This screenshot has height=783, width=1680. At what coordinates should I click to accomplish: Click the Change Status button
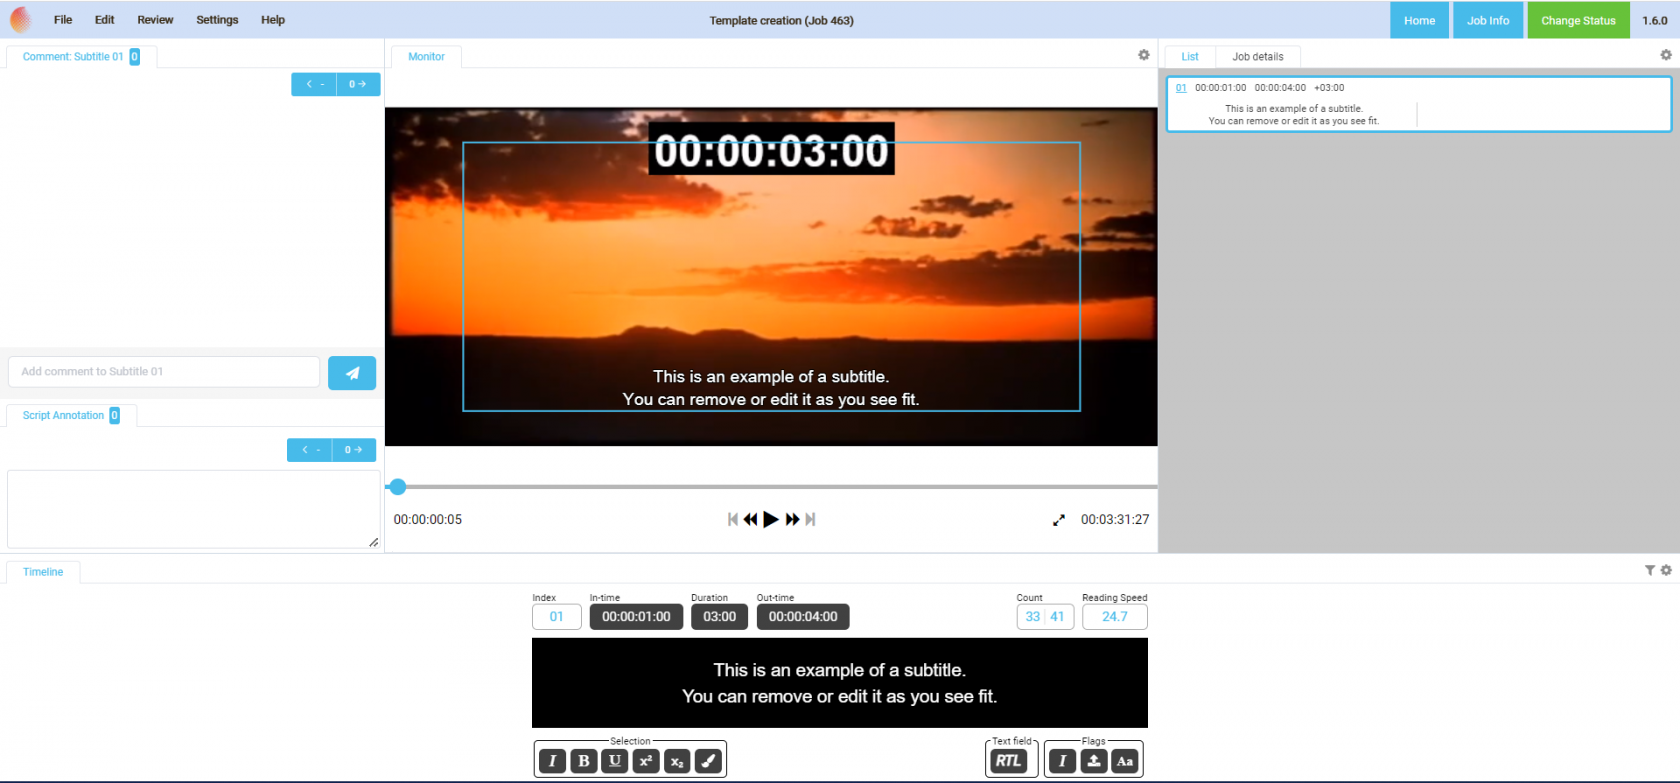[1578, 20]
